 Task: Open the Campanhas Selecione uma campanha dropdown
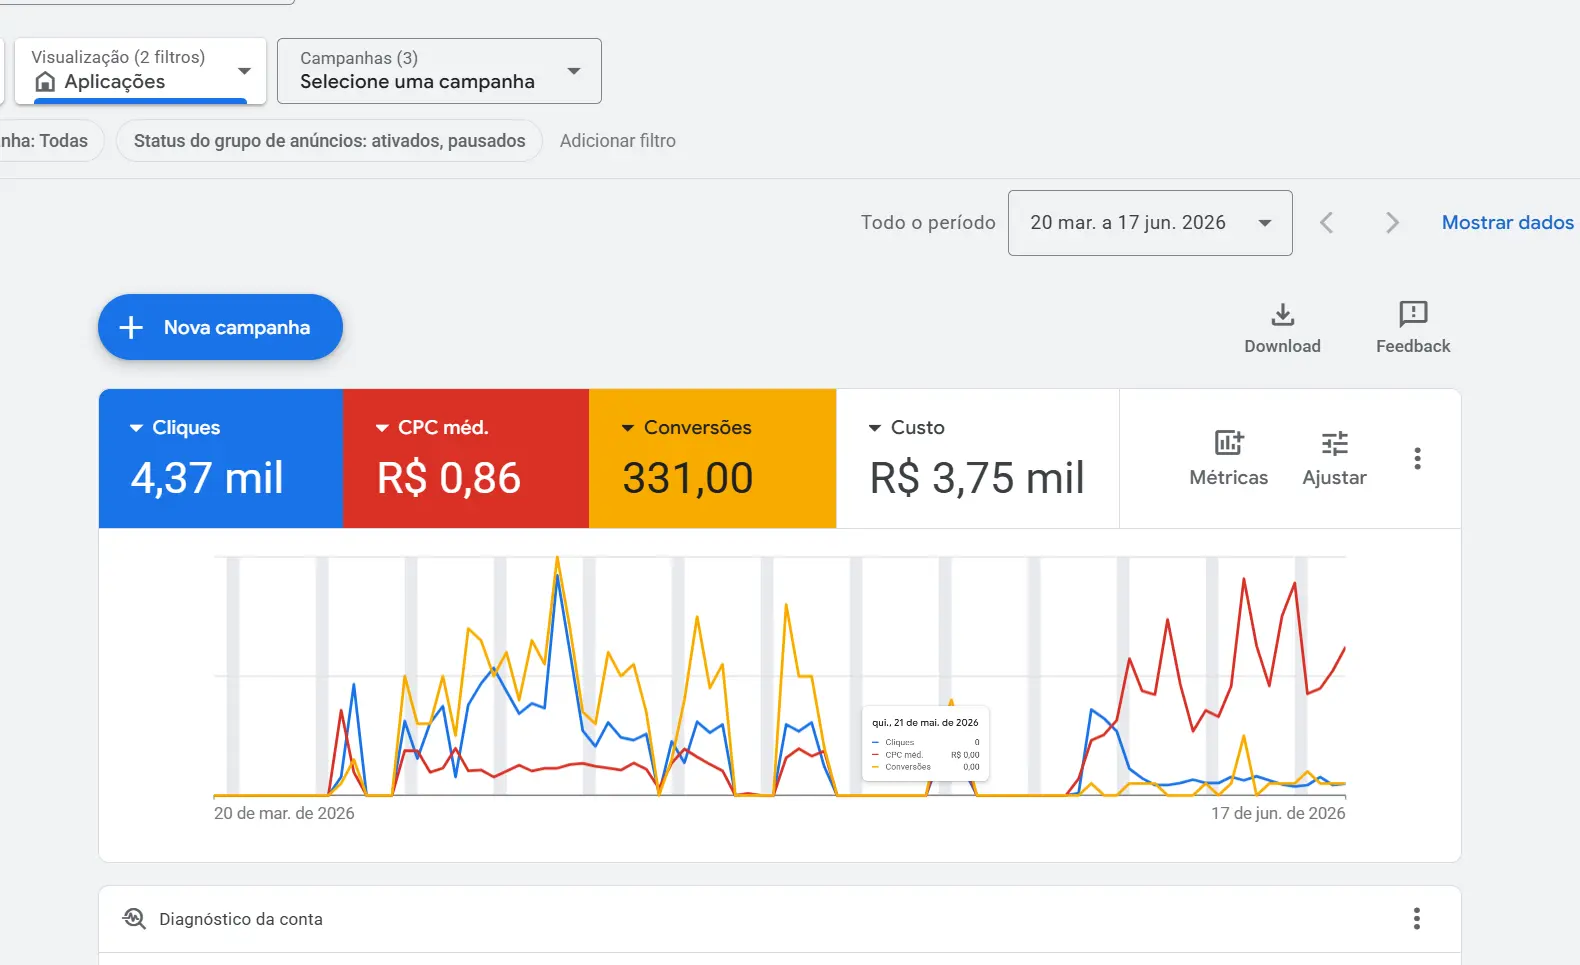(439, 71)
